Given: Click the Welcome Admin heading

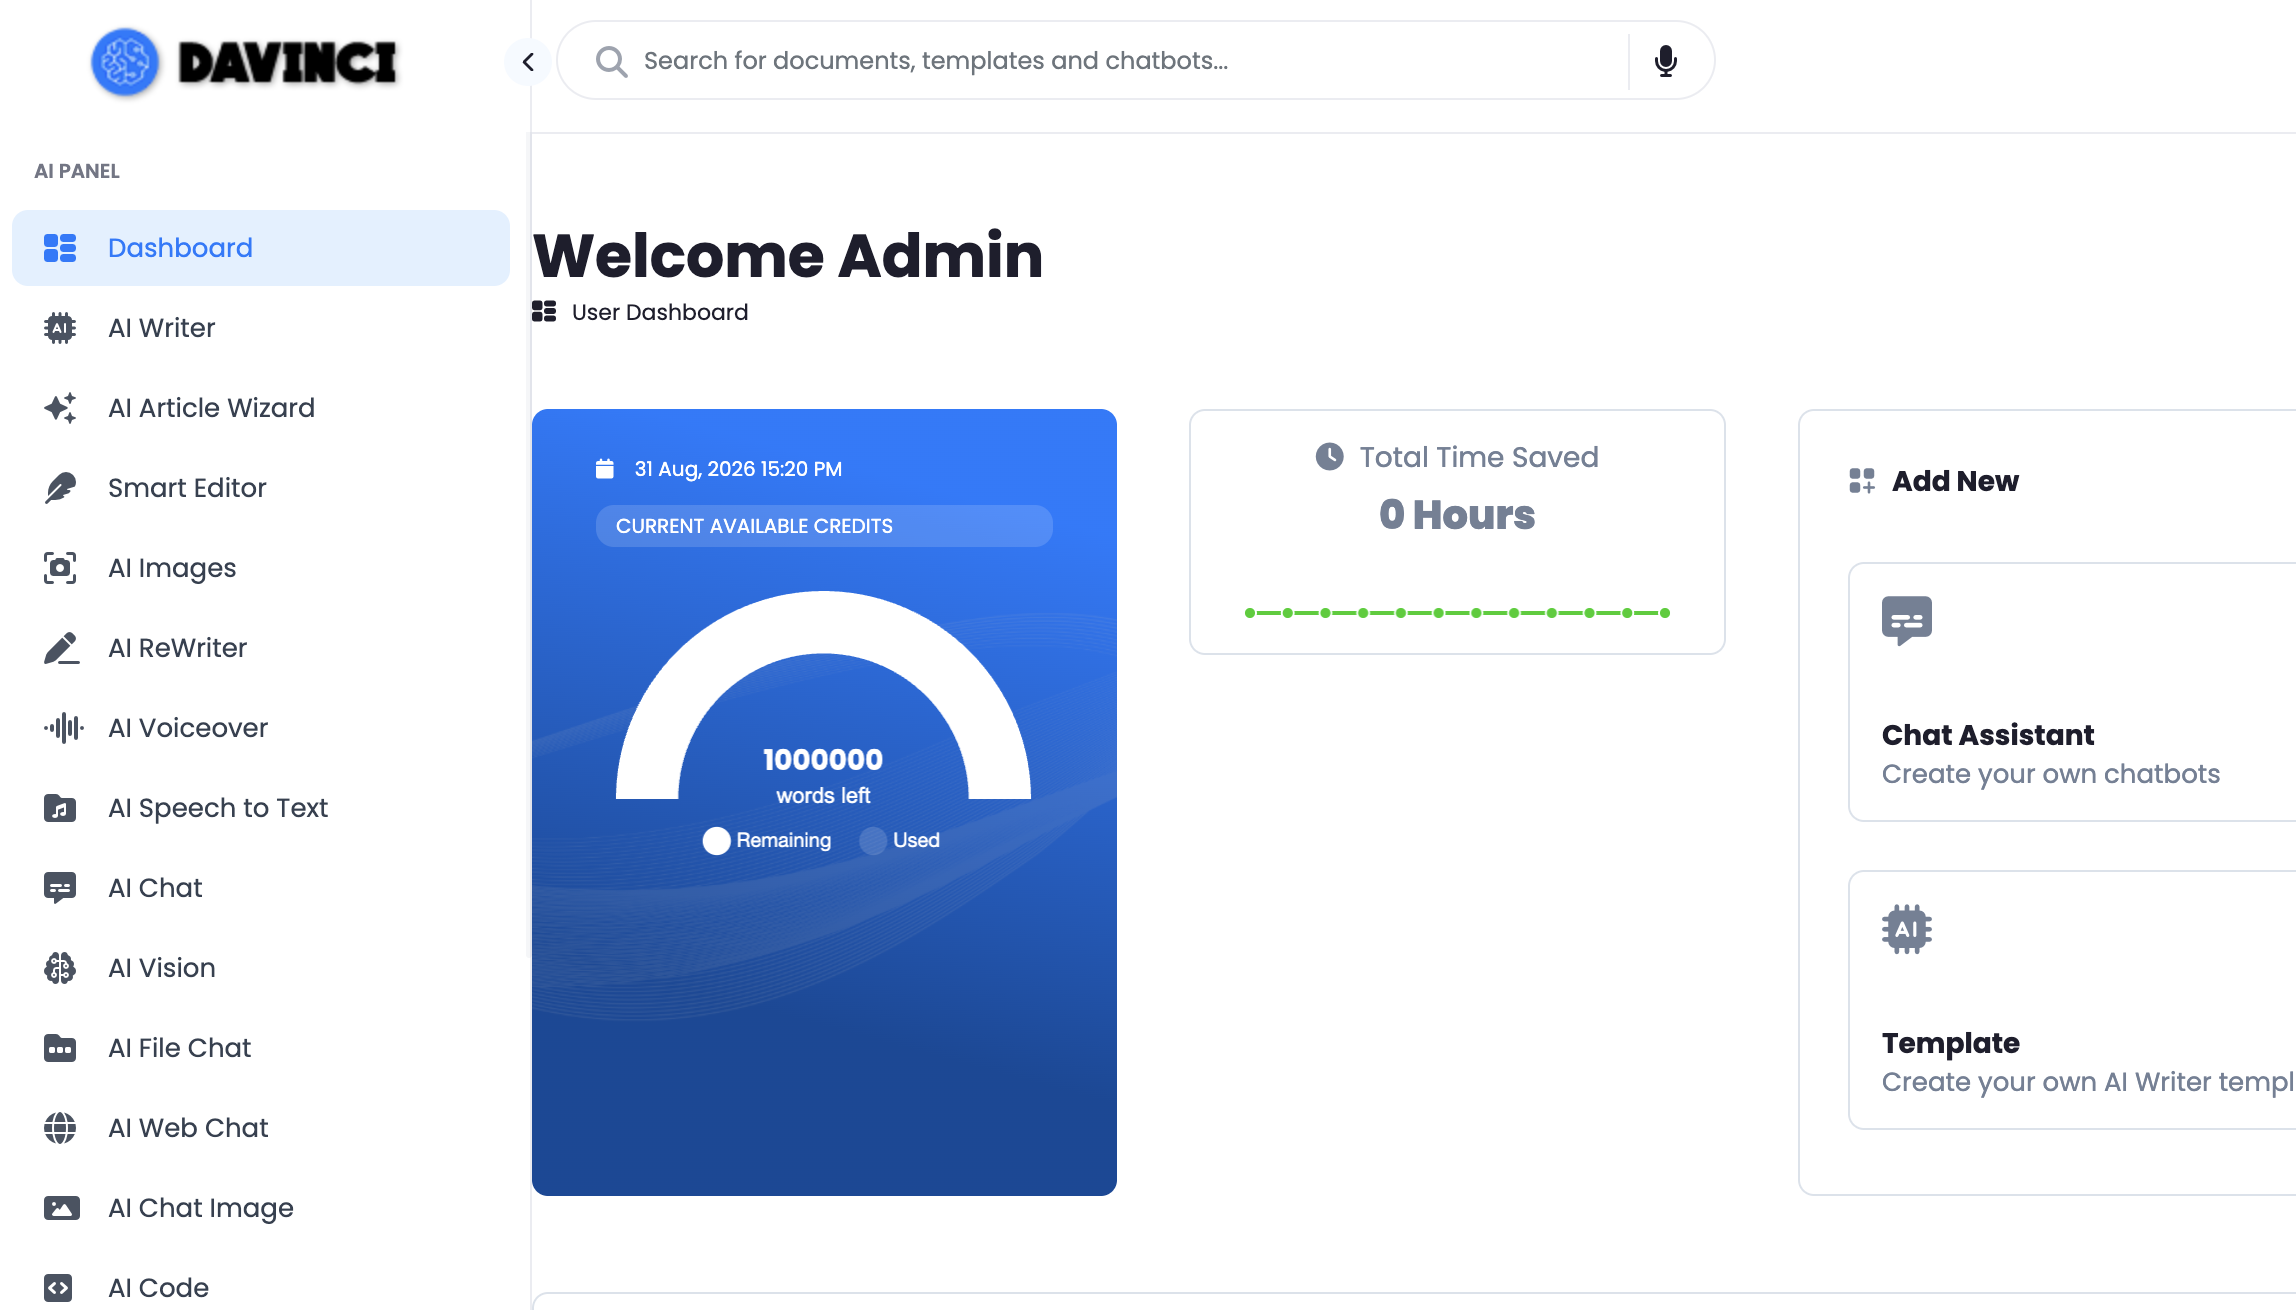Looking at the screenshot, I should [x=788, y=255].
